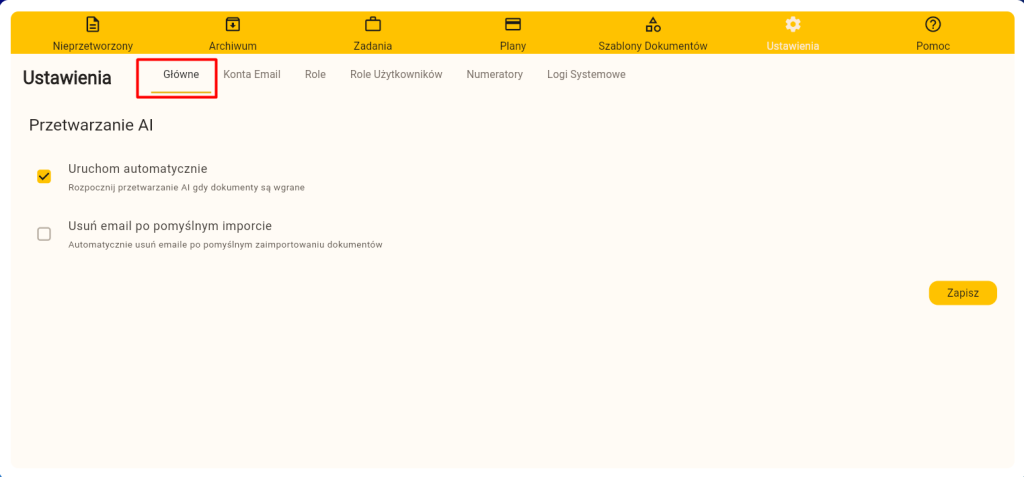The height and width of the screenshot is (477, 1024).
Task: Select the Zadania briefcase icon
Action: click(372, 24)
